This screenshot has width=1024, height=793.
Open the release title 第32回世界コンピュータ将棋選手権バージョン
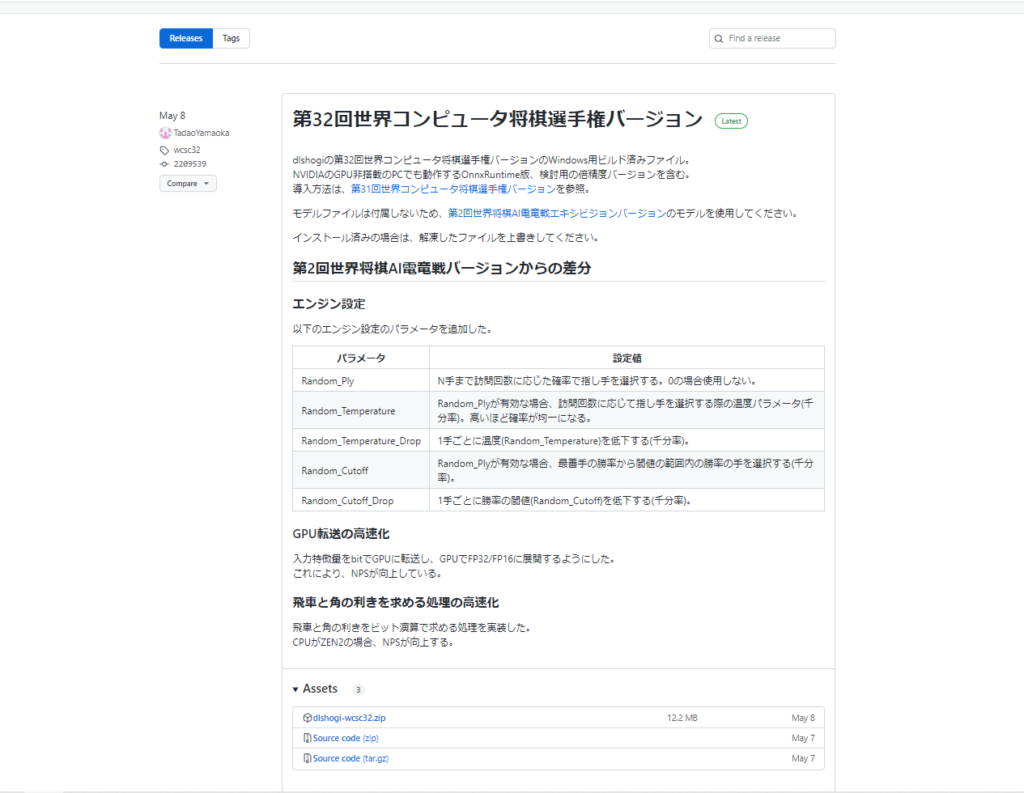point(498,120)
